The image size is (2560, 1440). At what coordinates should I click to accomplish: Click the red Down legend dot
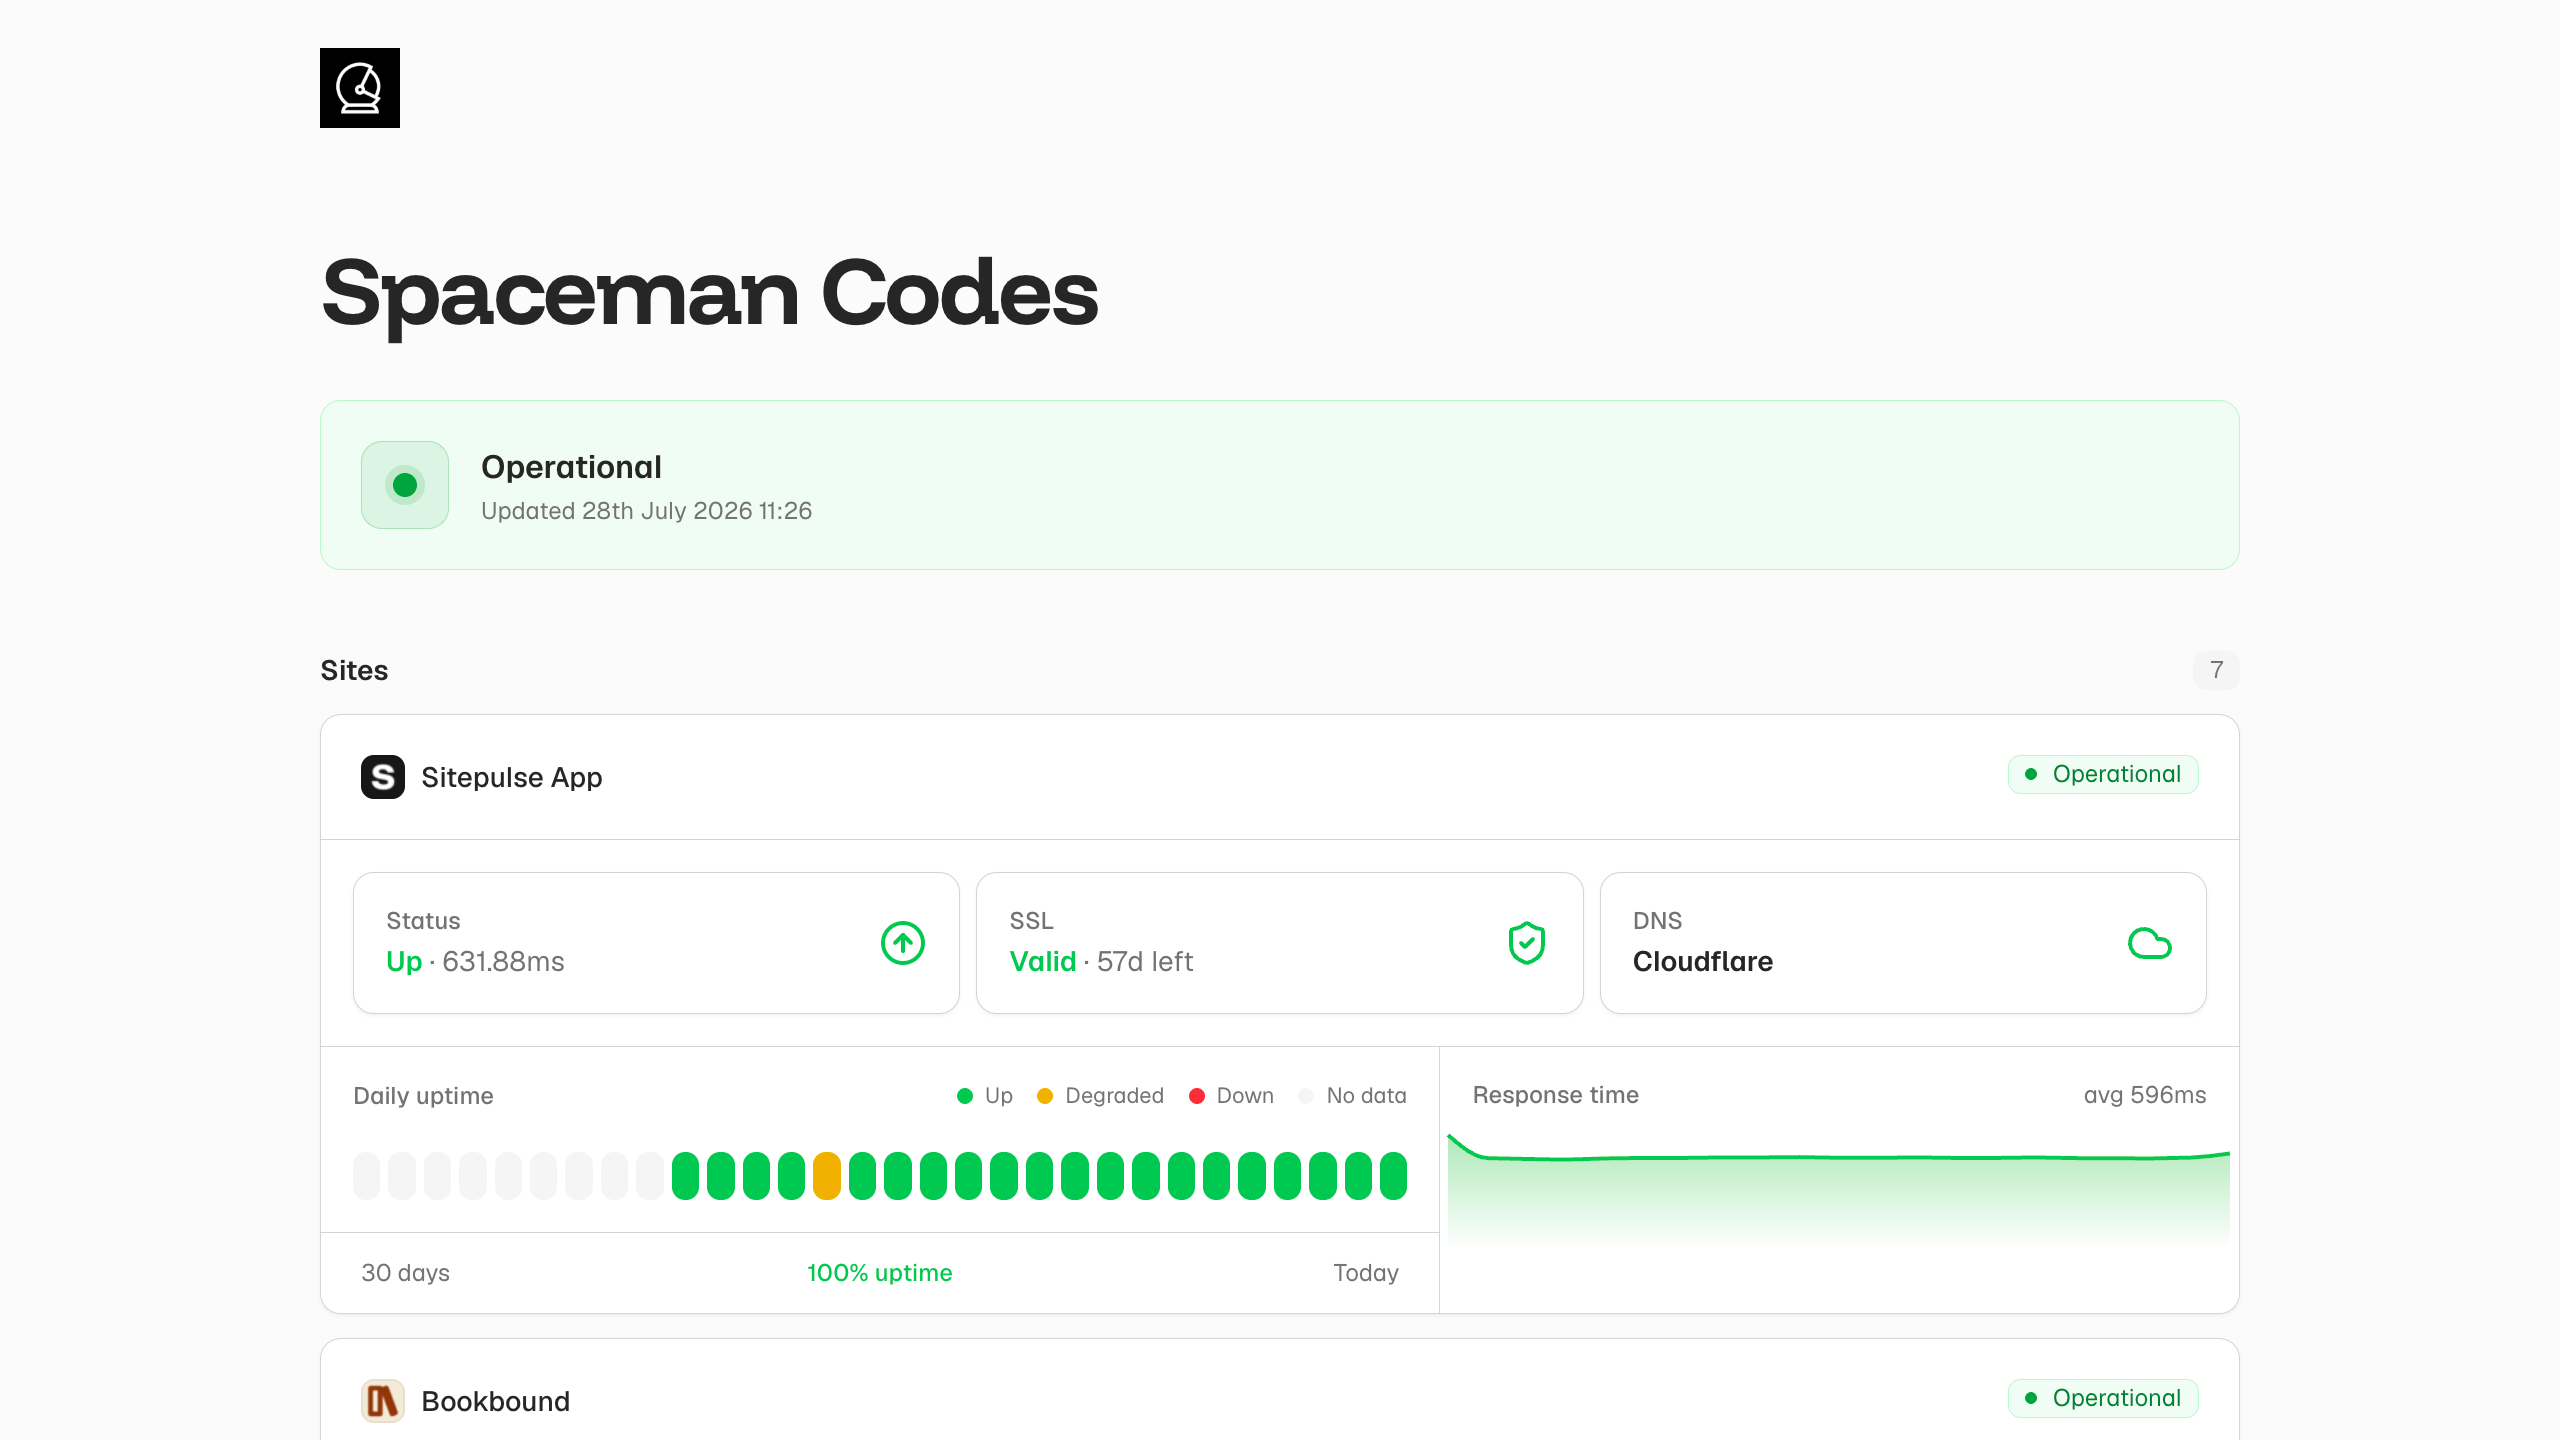coord(1197,1096)
